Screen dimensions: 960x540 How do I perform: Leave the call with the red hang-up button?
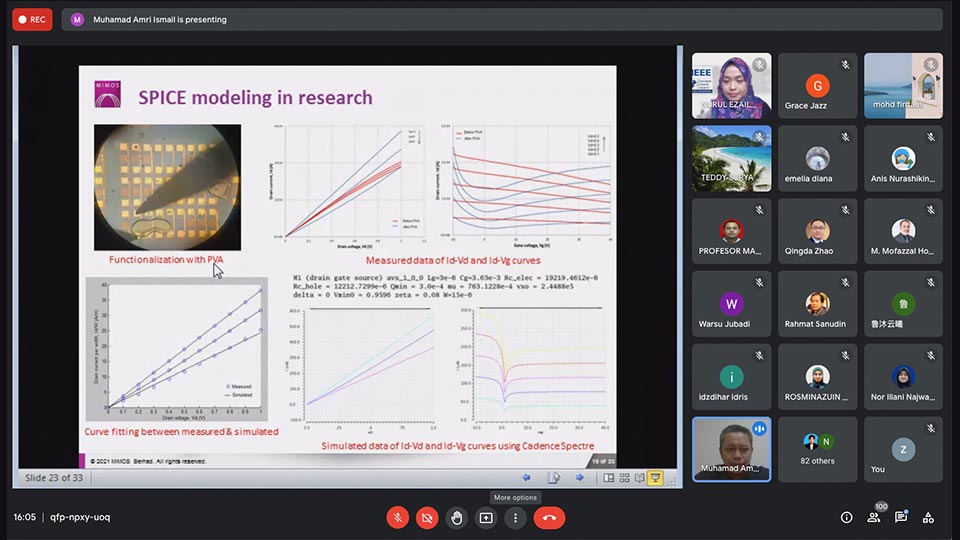point(548,517)
